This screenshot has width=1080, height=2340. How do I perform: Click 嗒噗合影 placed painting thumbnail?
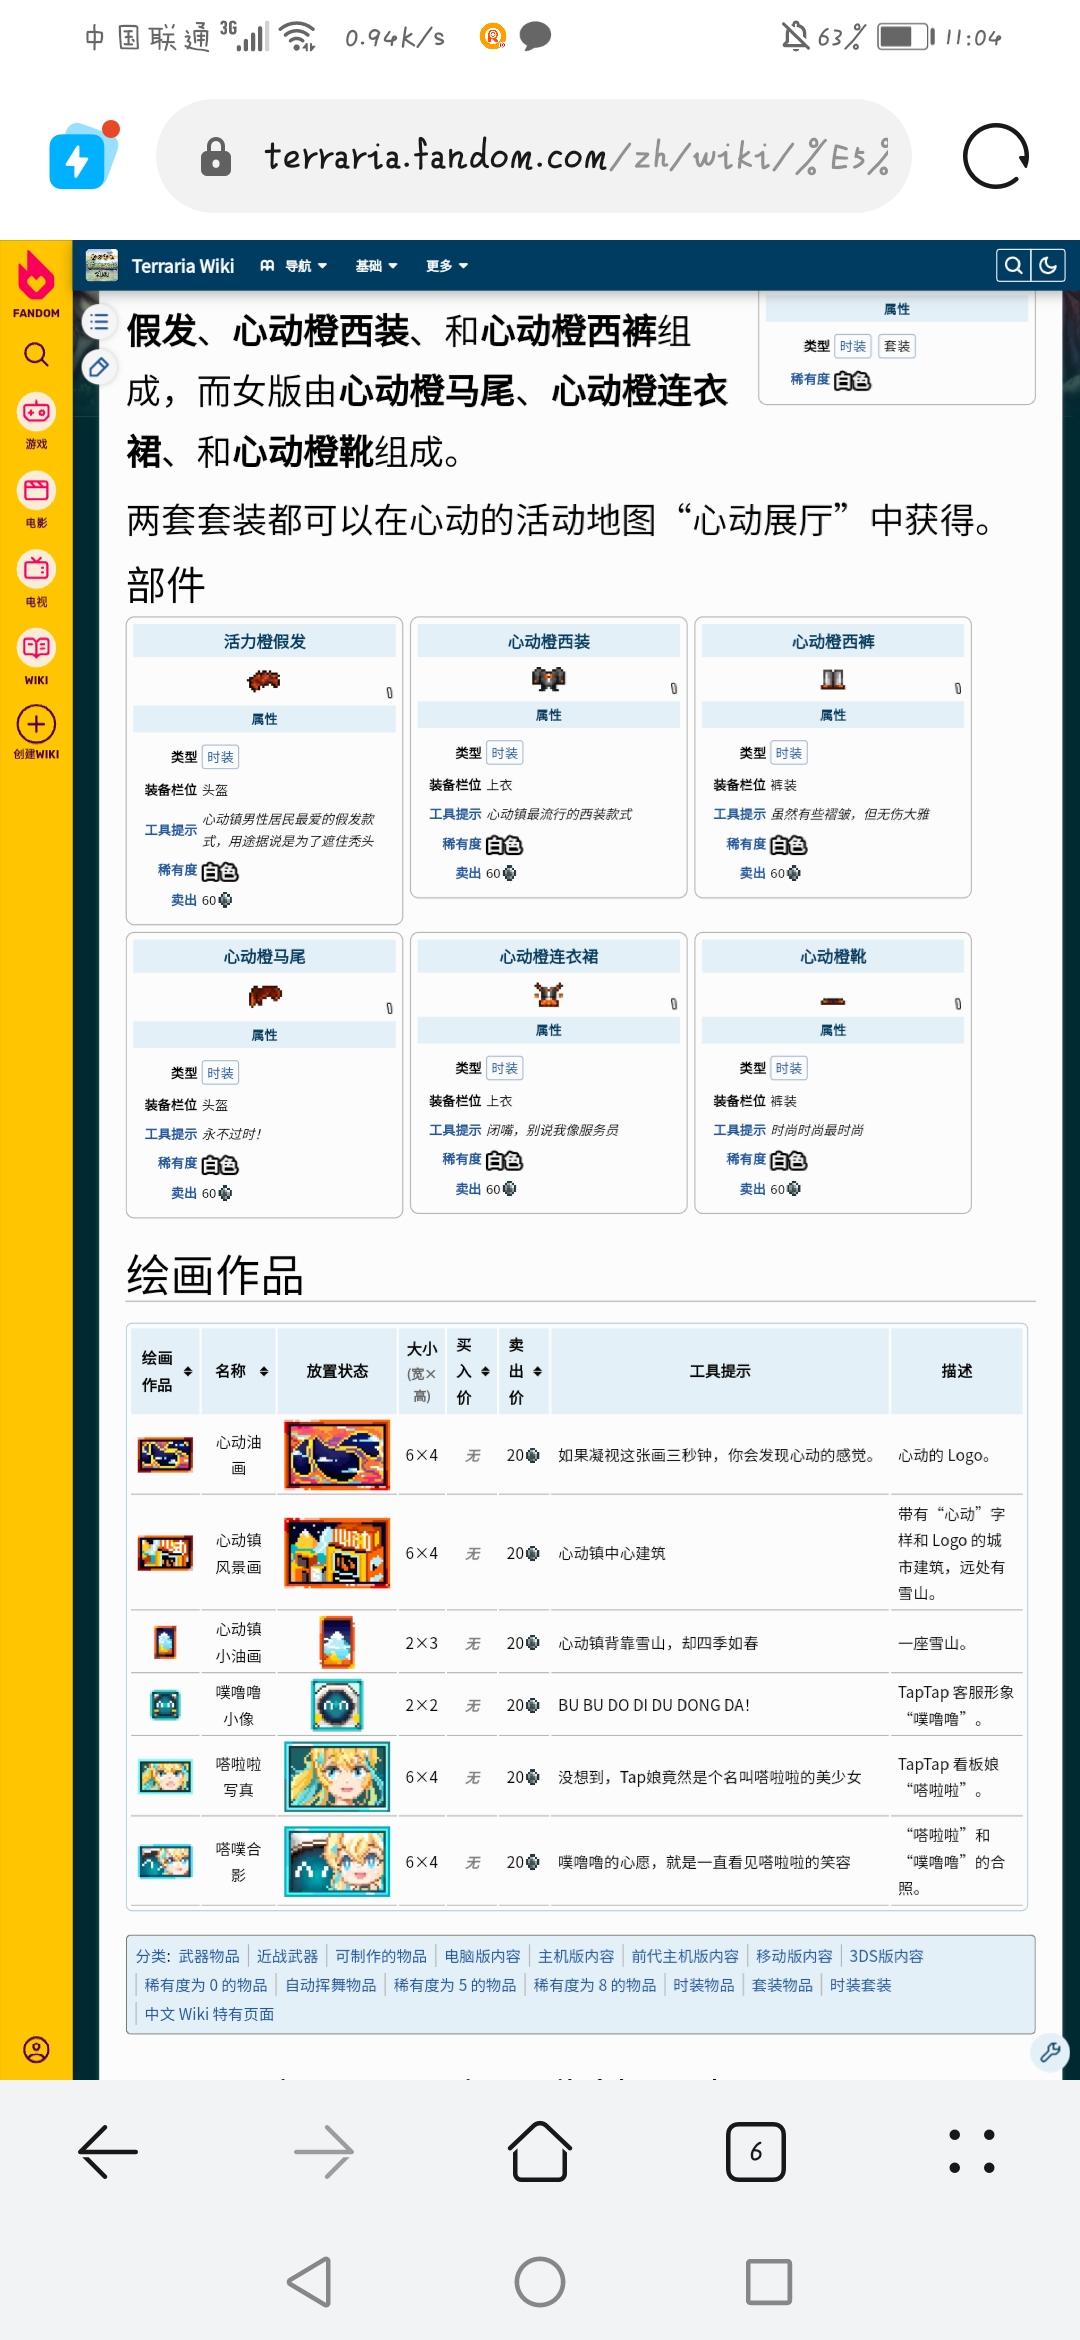337,1862
